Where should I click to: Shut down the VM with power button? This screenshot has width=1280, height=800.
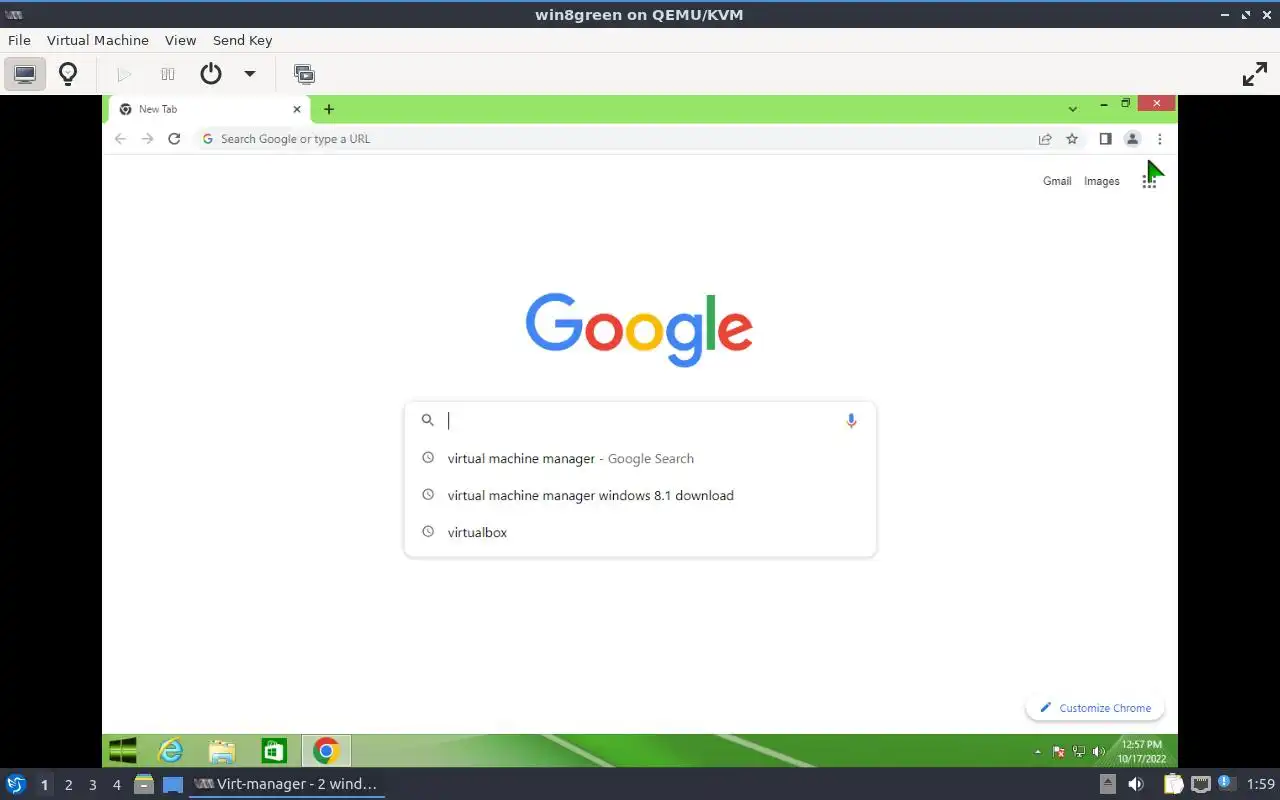pyautogui.click(x=211, y=74)
